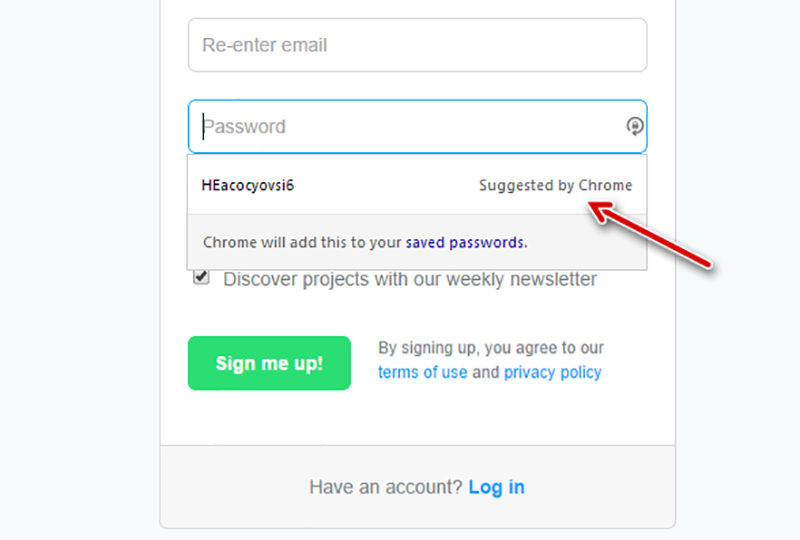Open the privacy policy link

pos(553,372)
